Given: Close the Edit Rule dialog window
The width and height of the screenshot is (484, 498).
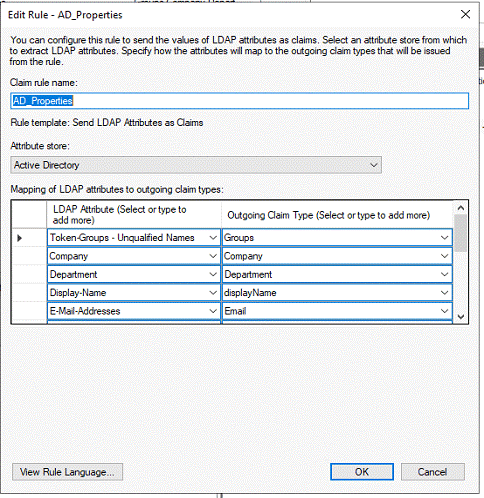Looking at the screenshot, I should coord(465,14).
